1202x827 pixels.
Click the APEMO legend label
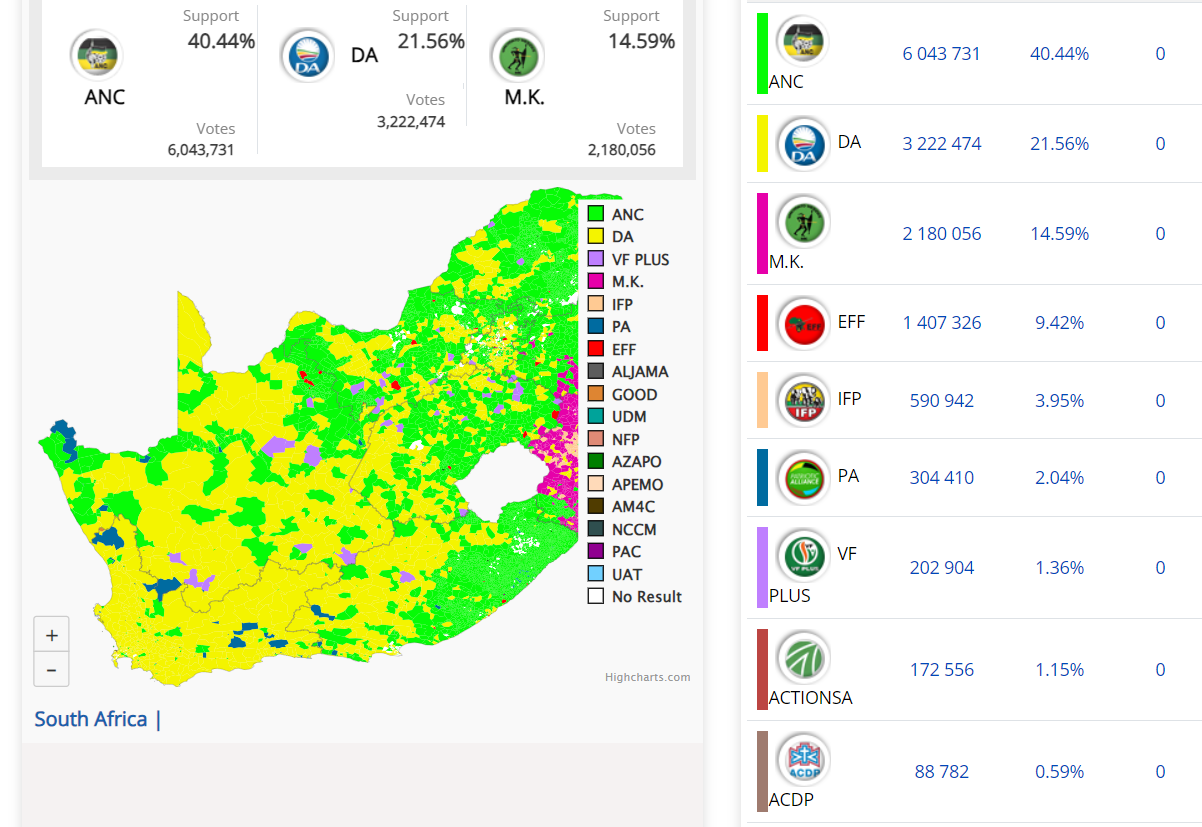click(638, 484)
